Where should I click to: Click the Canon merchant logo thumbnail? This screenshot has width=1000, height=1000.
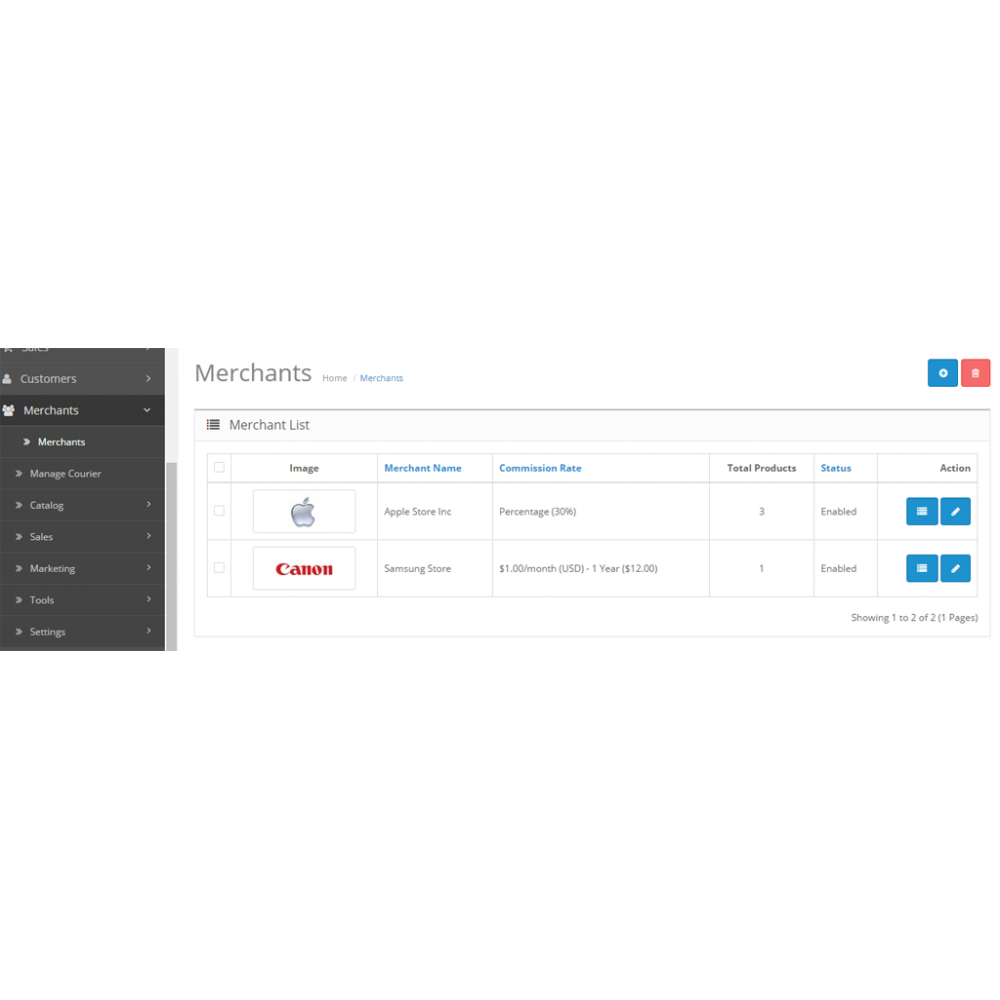pos(303,568)
